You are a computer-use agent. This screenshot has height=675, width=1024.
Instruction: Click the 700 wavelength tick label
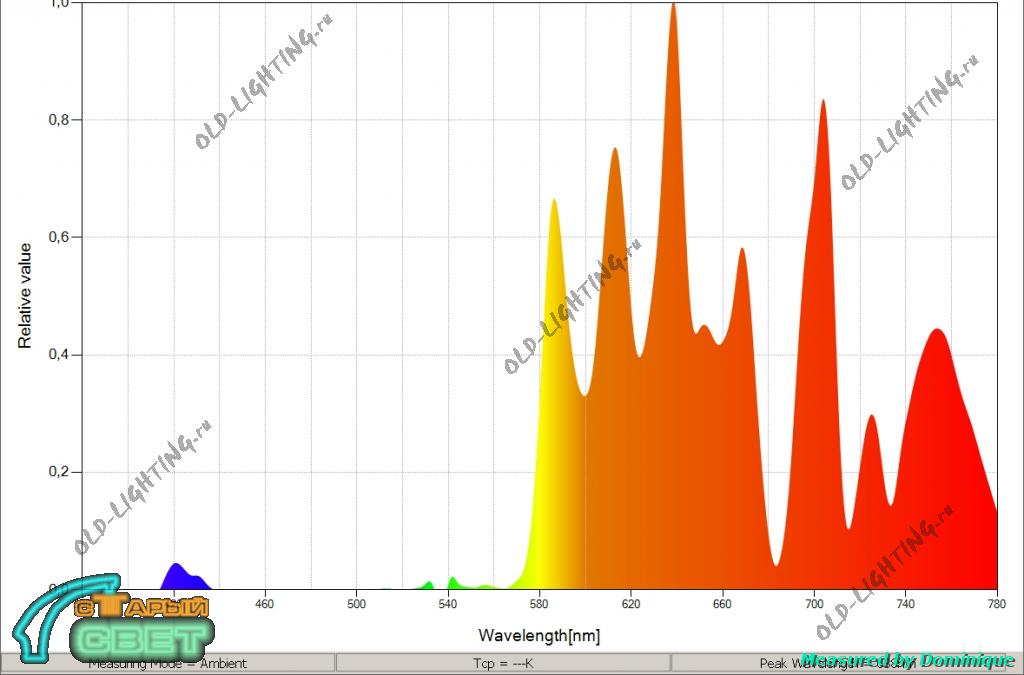coord(814,604)
